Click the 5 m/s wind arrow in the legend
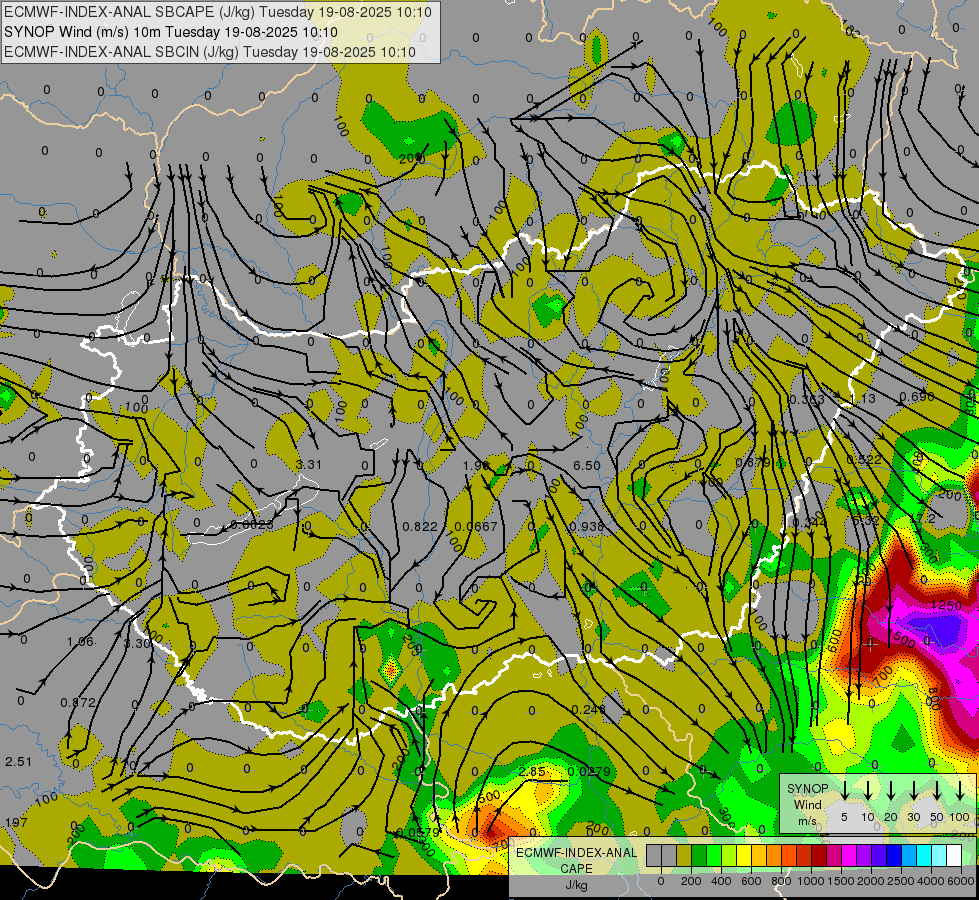The width and height of the screenshot is (979, 900). (x=844, y=789)
